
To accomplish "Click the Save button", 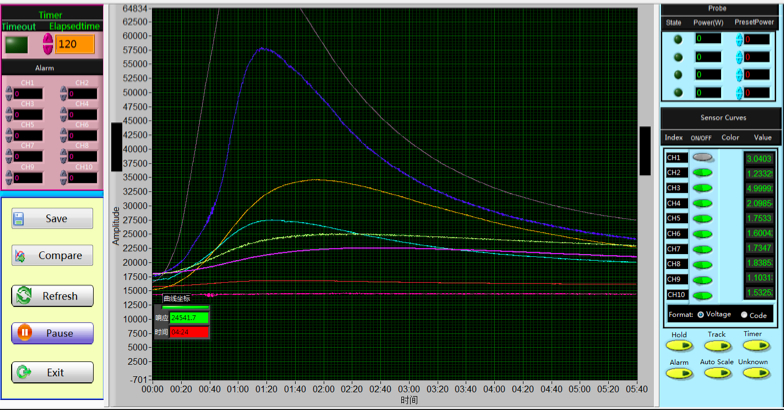I will coord(52,218).
